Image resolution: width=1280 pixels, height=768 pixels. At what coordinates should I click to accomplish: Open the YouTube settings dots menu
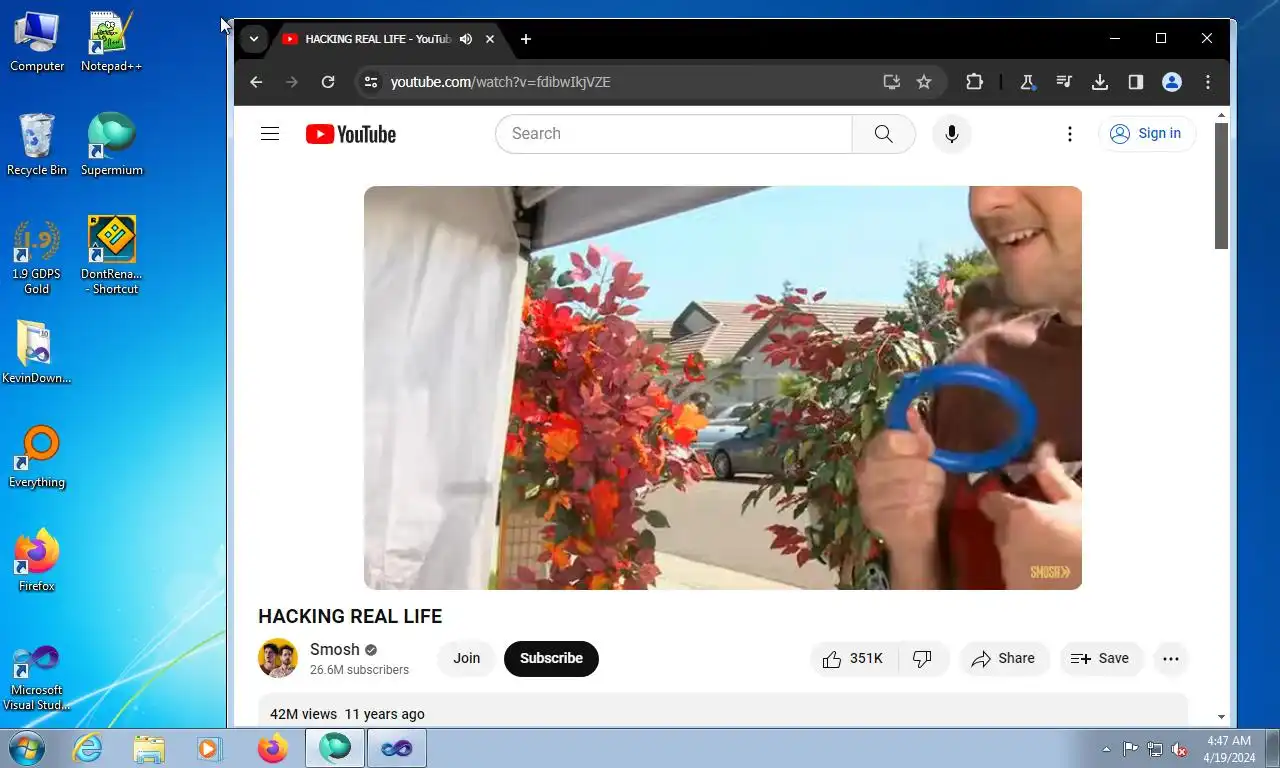coord(1070,134)
